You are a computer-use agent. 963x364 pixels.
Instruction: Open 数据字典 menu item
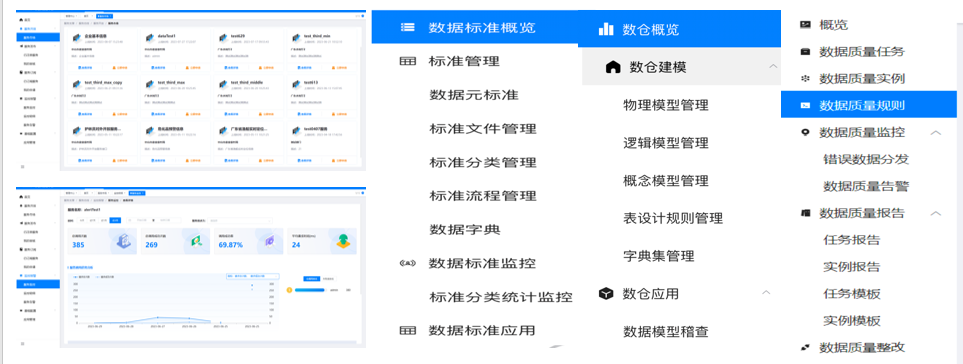coord(466,230)
